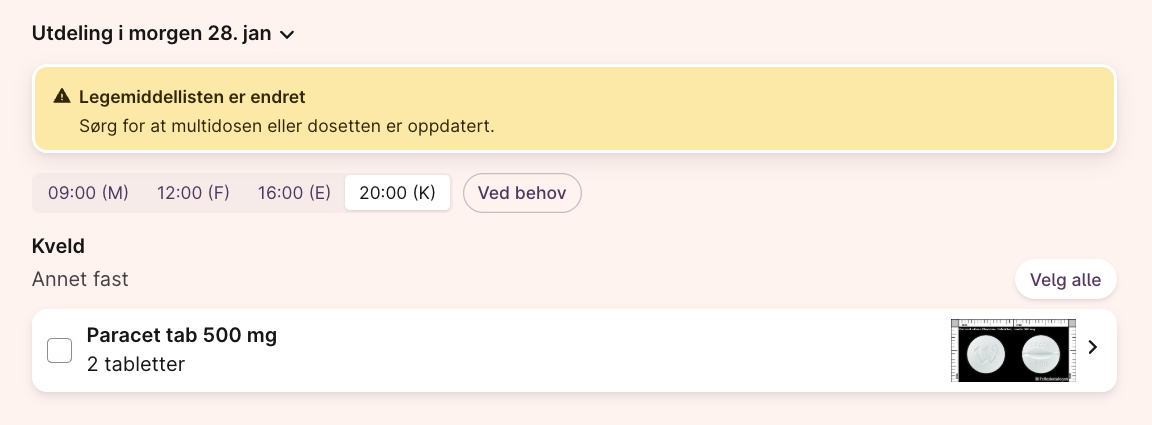Tick the Paracet tab 500 mg checkbox

point(60,350)
